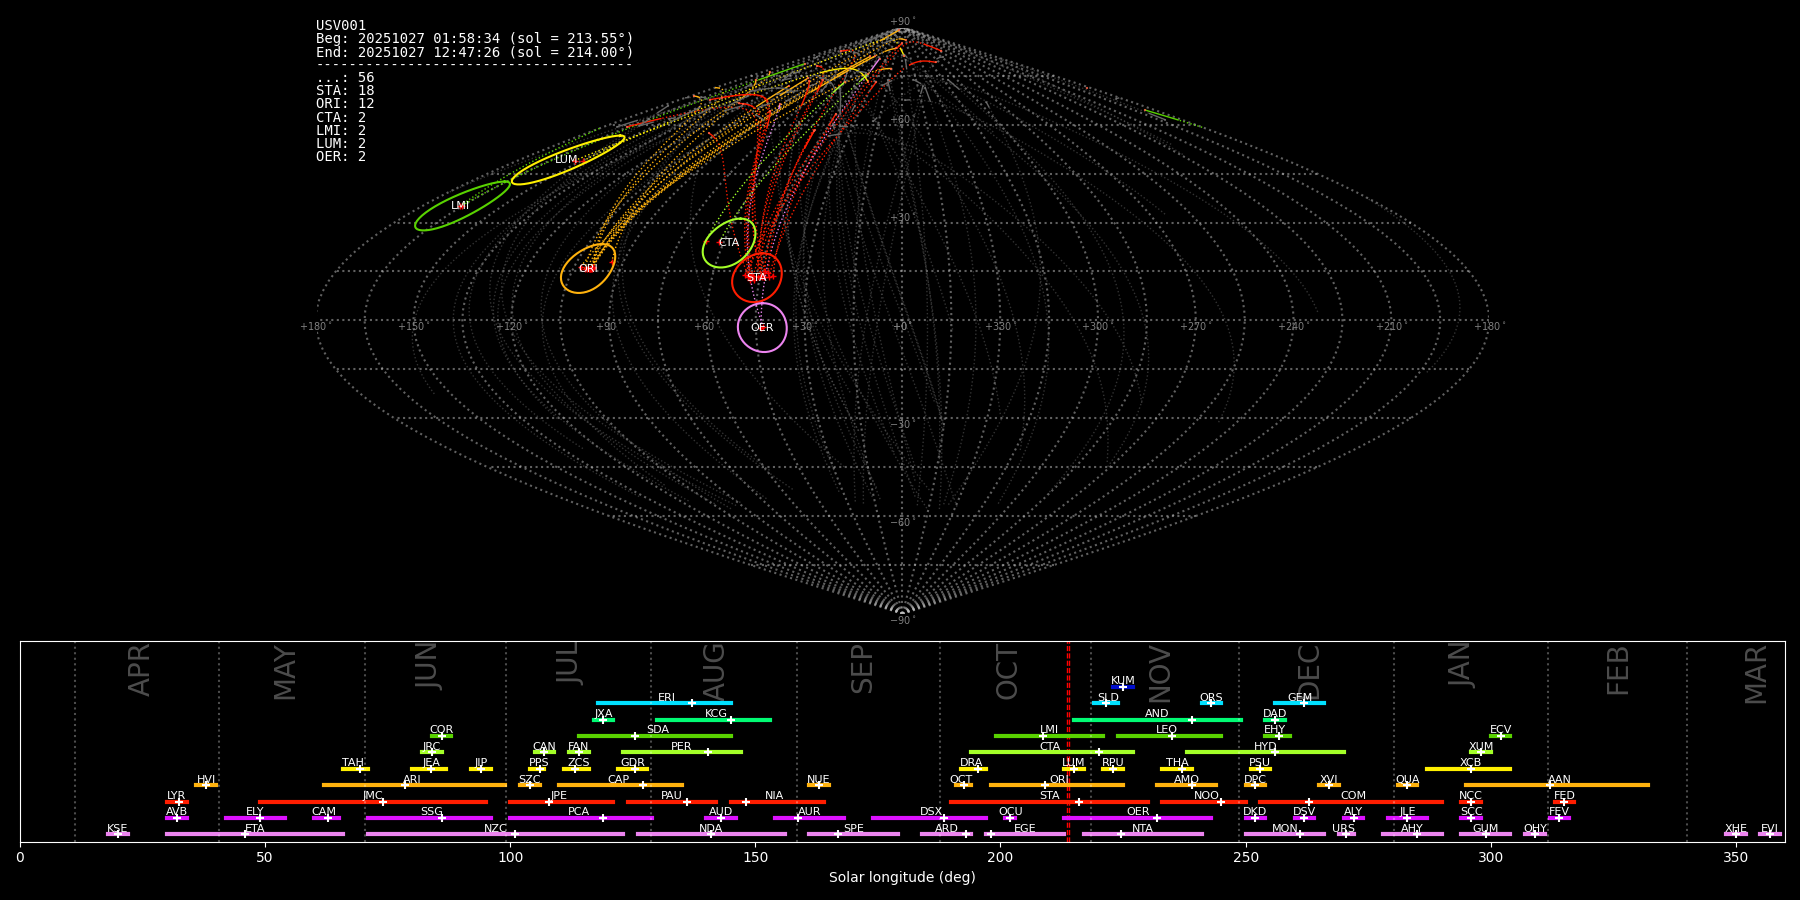This screenshot has width=1800, height=900.
Task: Click the 'Solar longitude (deg)' axis label
Action: point(902,878)
